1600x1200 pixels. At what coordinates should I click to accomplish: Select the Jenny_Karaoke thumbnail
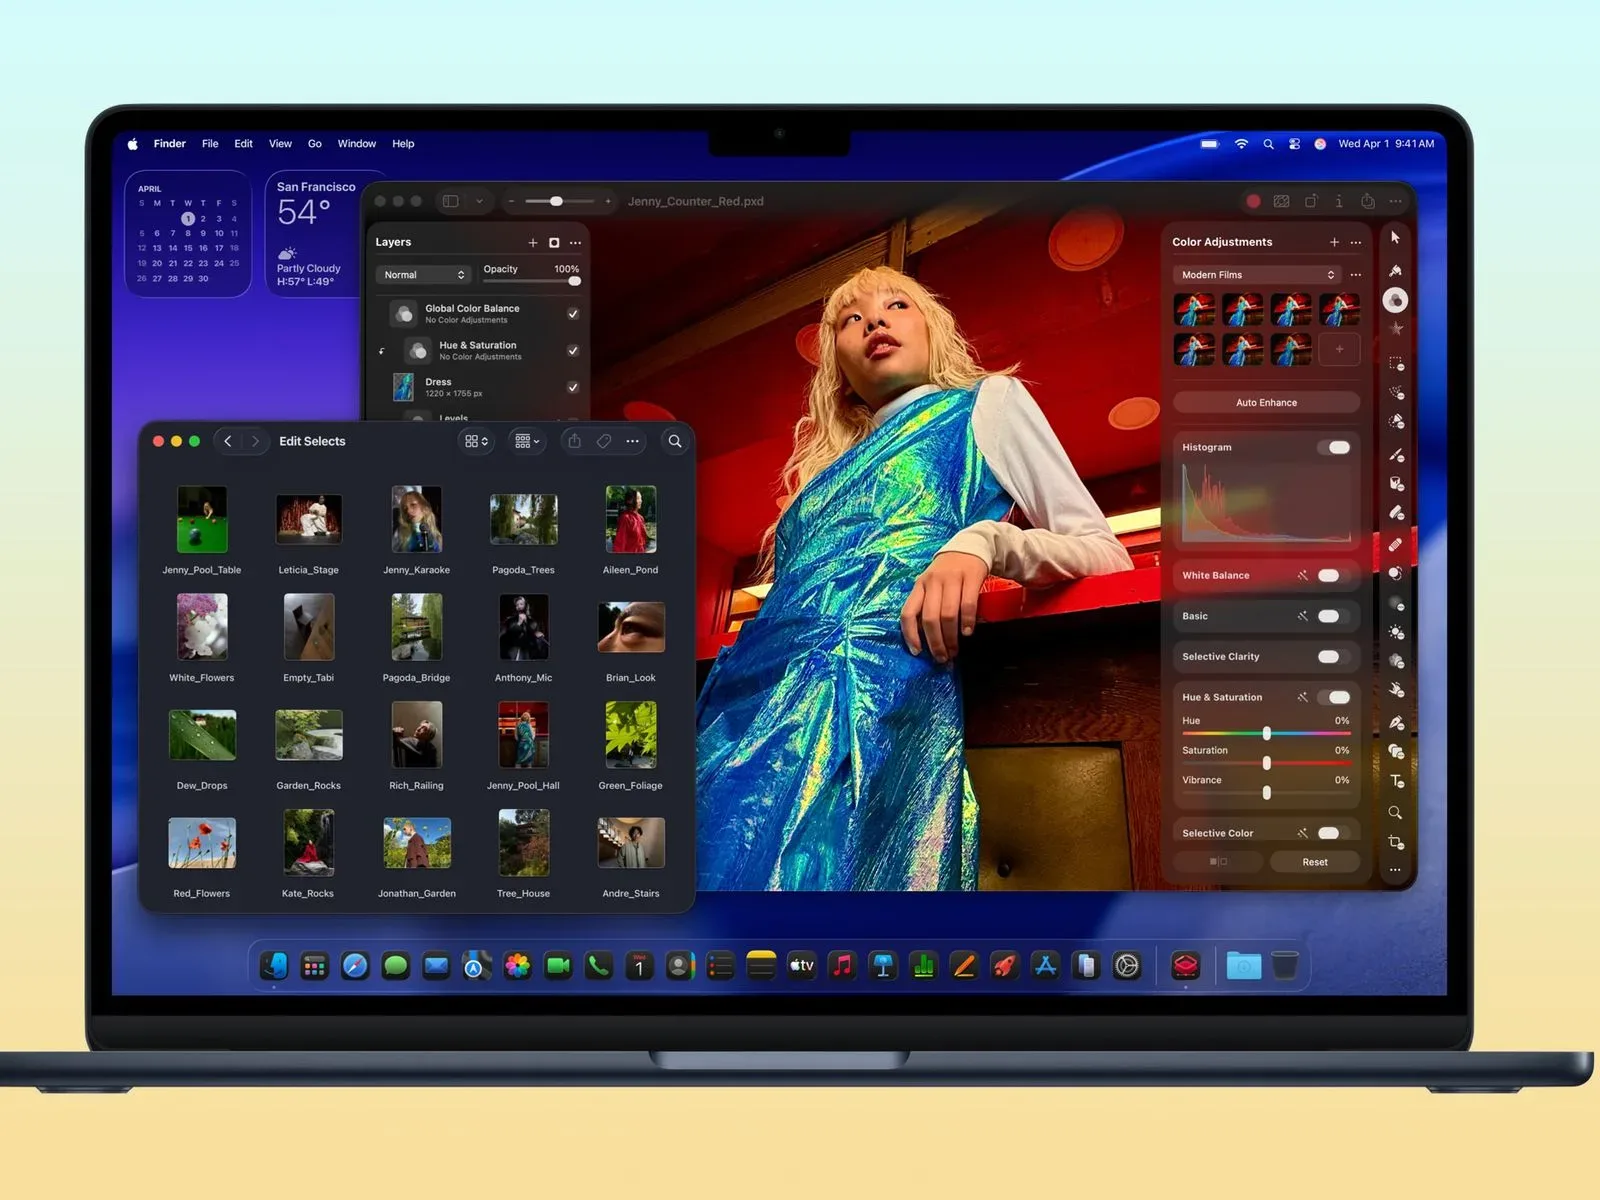pyautogui.click(x=417, y=519)
